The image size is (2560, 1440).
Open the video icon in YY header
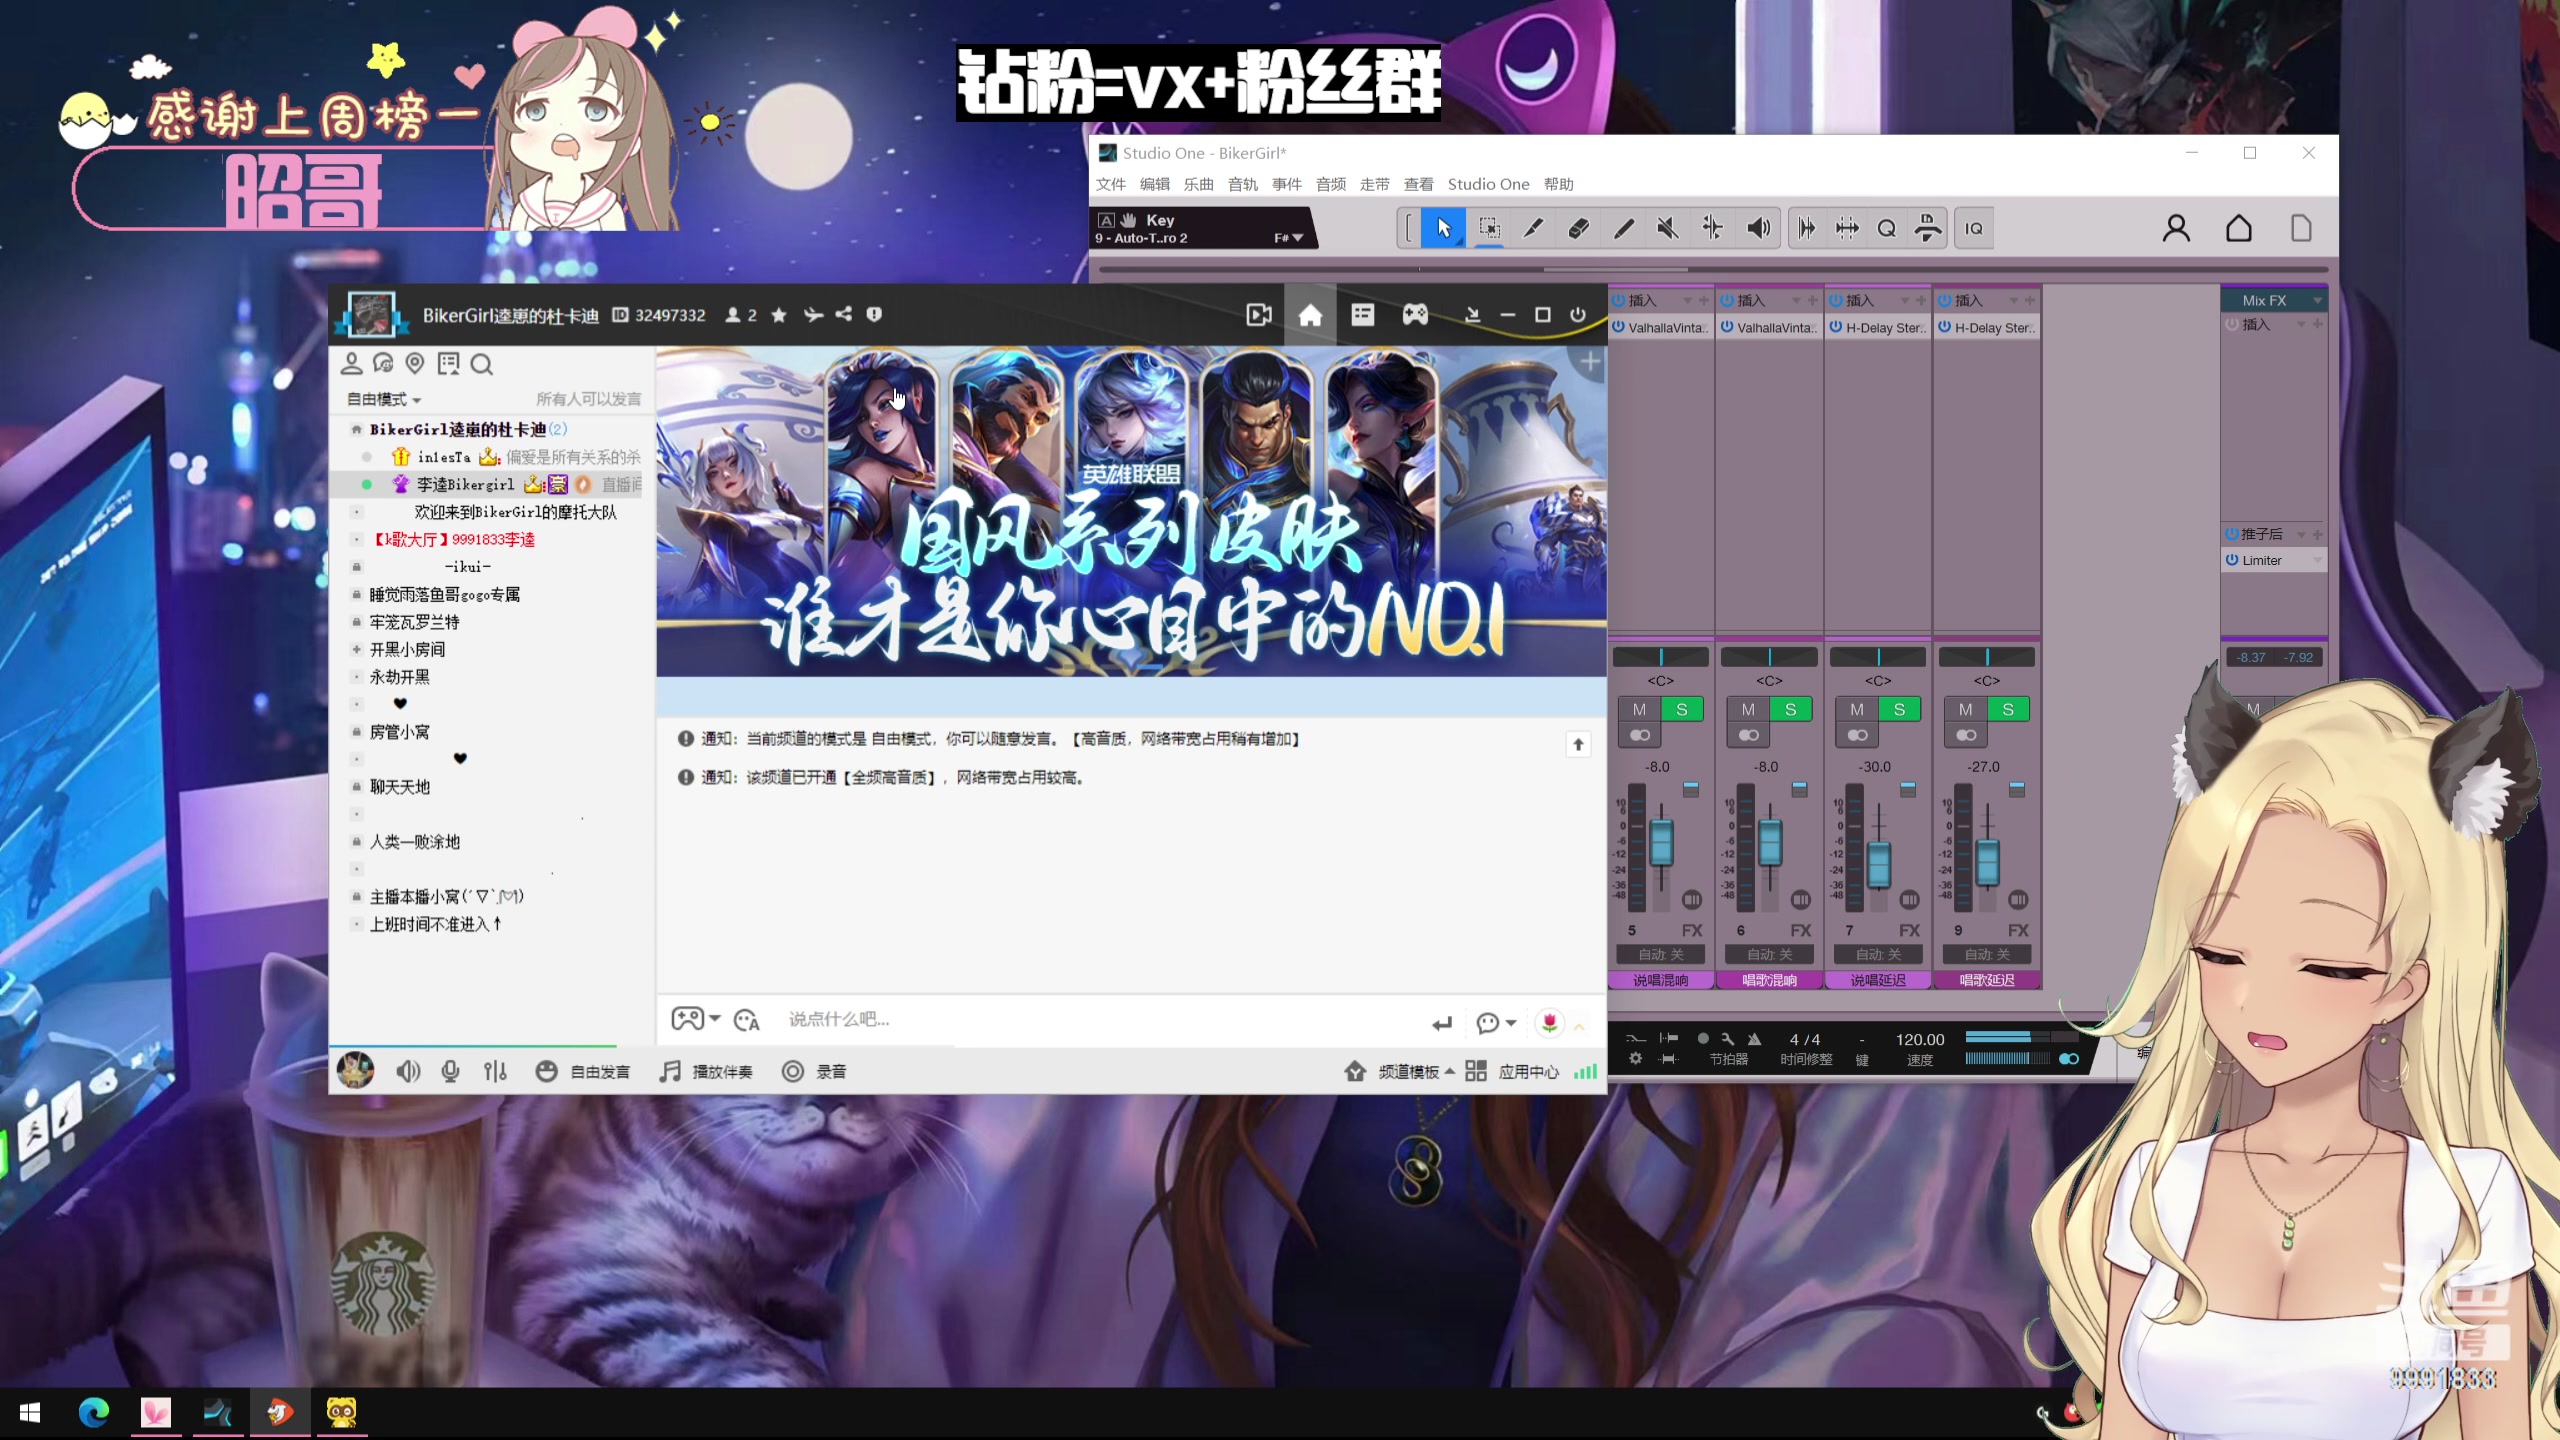click(1259, 315)
